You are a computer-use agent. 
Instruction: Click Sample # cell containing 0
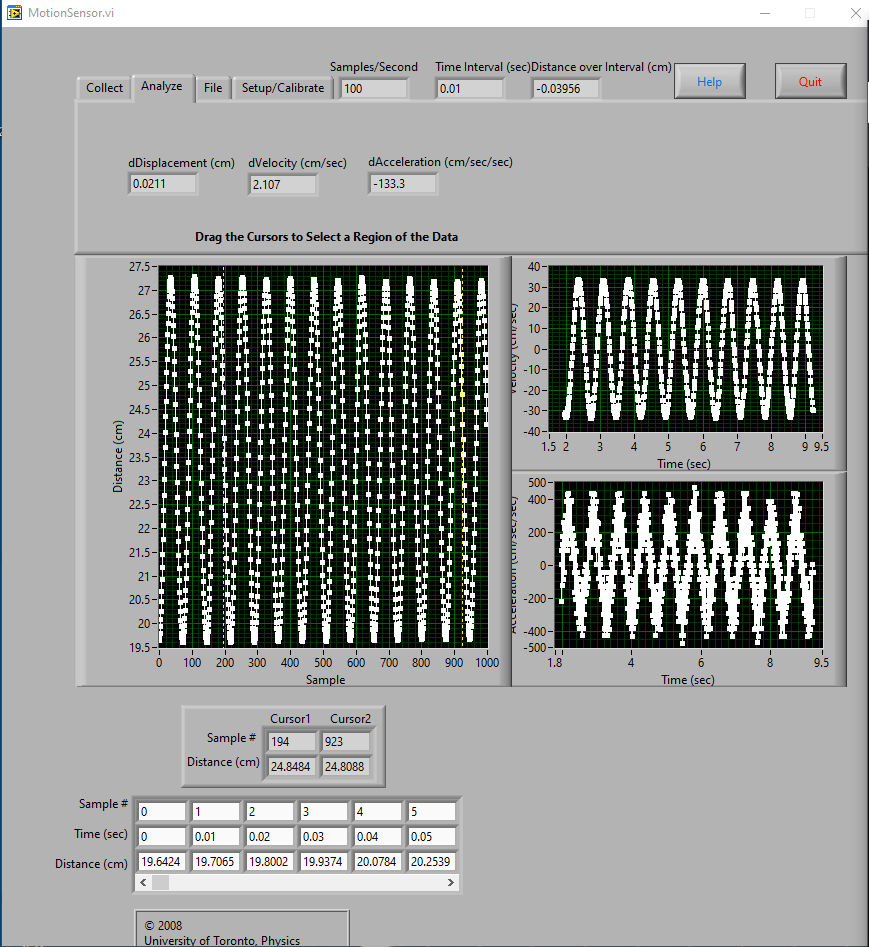(x=161, y=812)
